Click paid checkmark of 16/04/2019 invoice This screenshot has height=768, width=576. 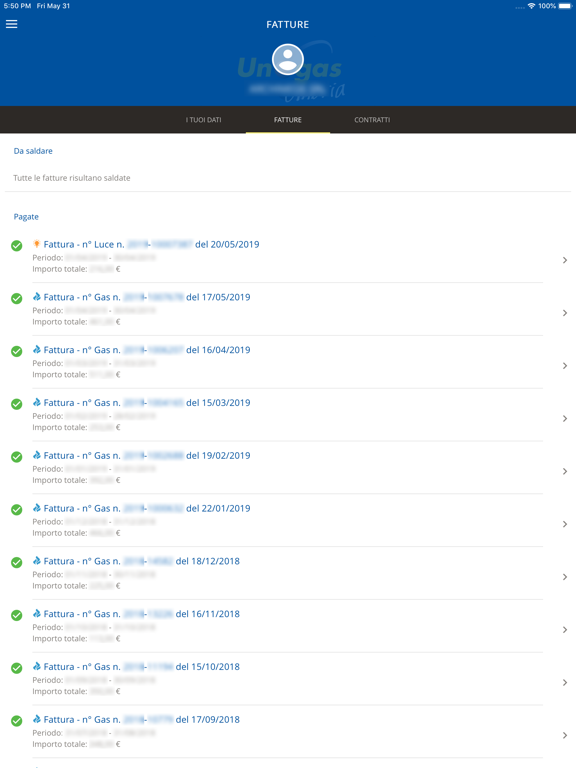[x=17, y=351]
